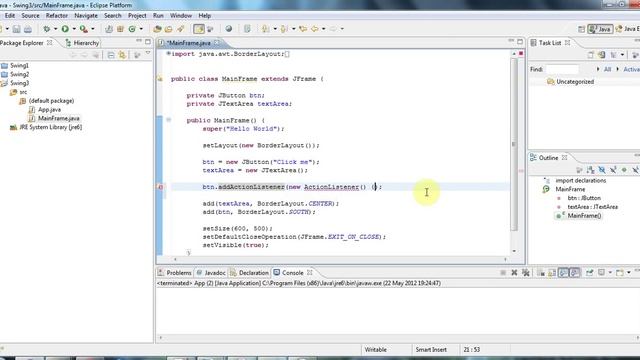Open the External Tools dropdown arrow
Viewport: 640px width, 360px height.
93,29
